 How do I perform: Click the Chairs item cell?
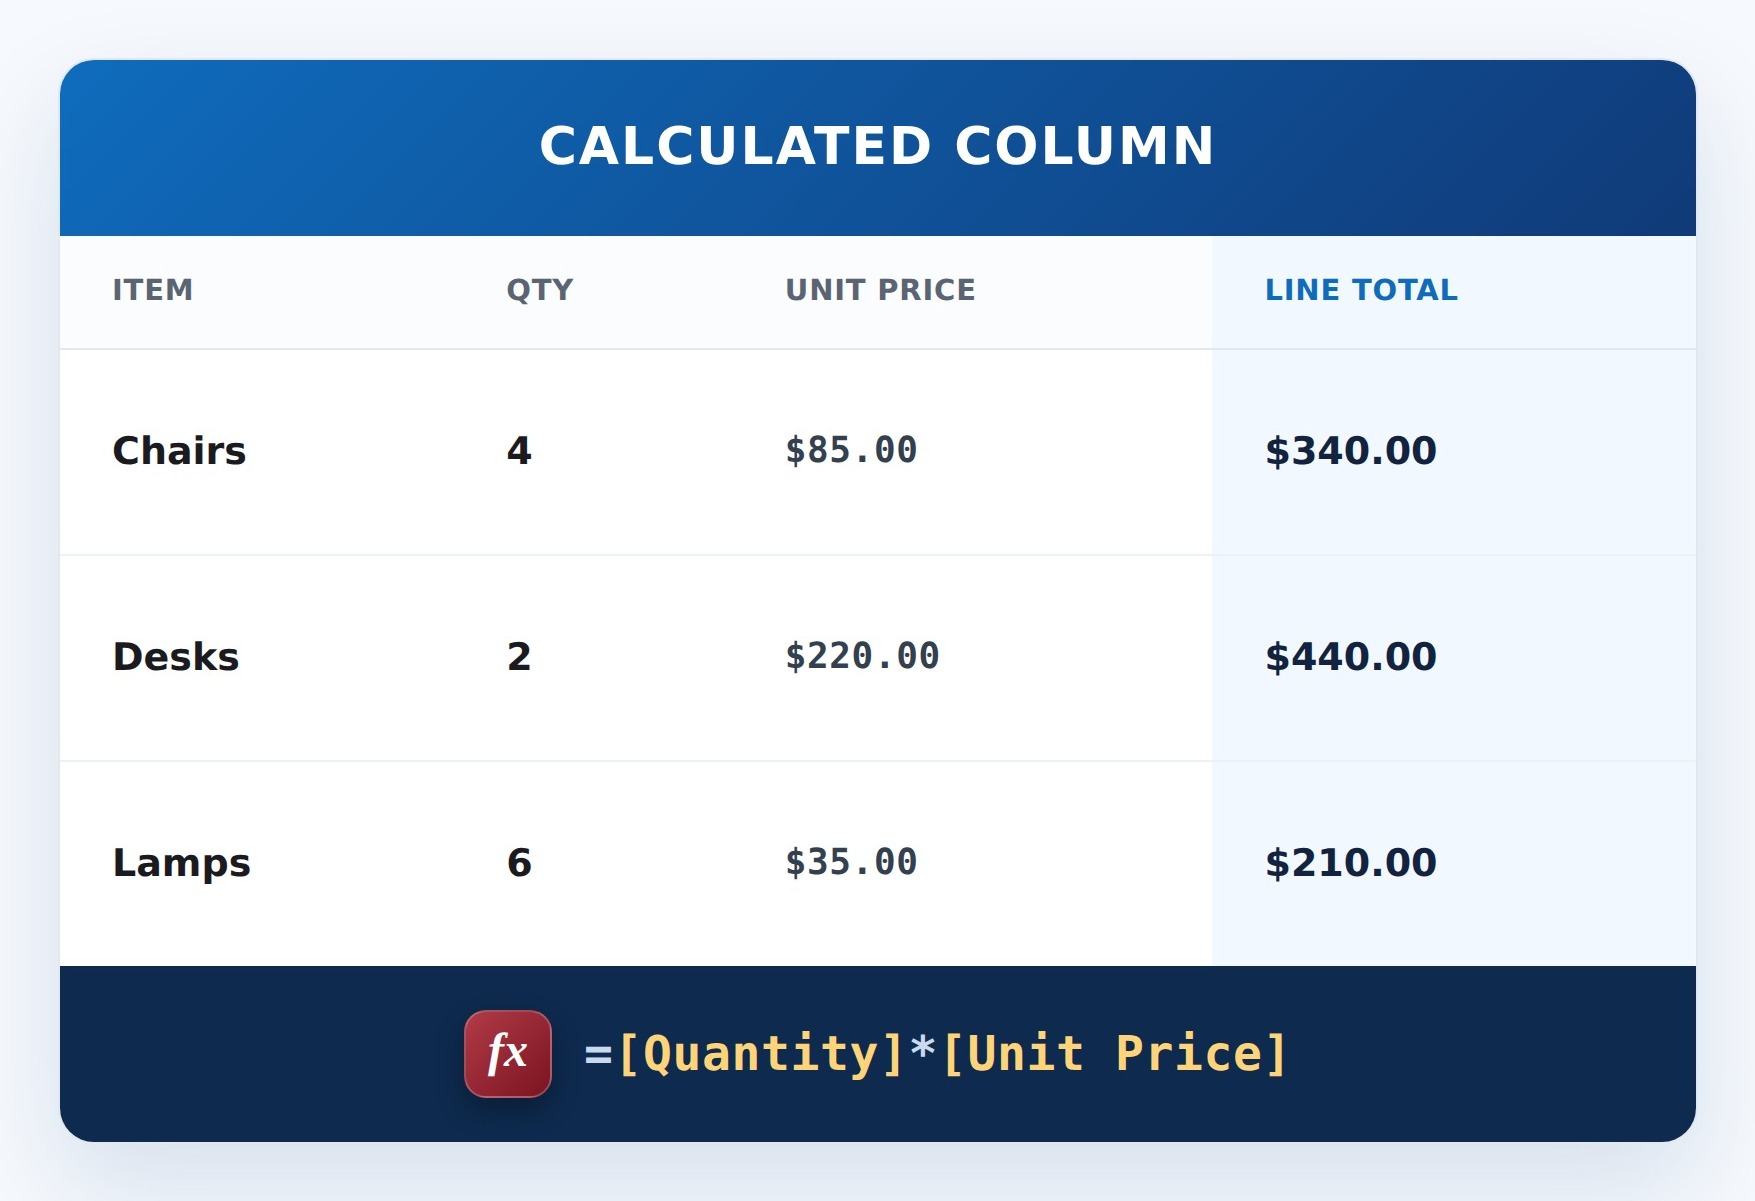tap(179, 451)
